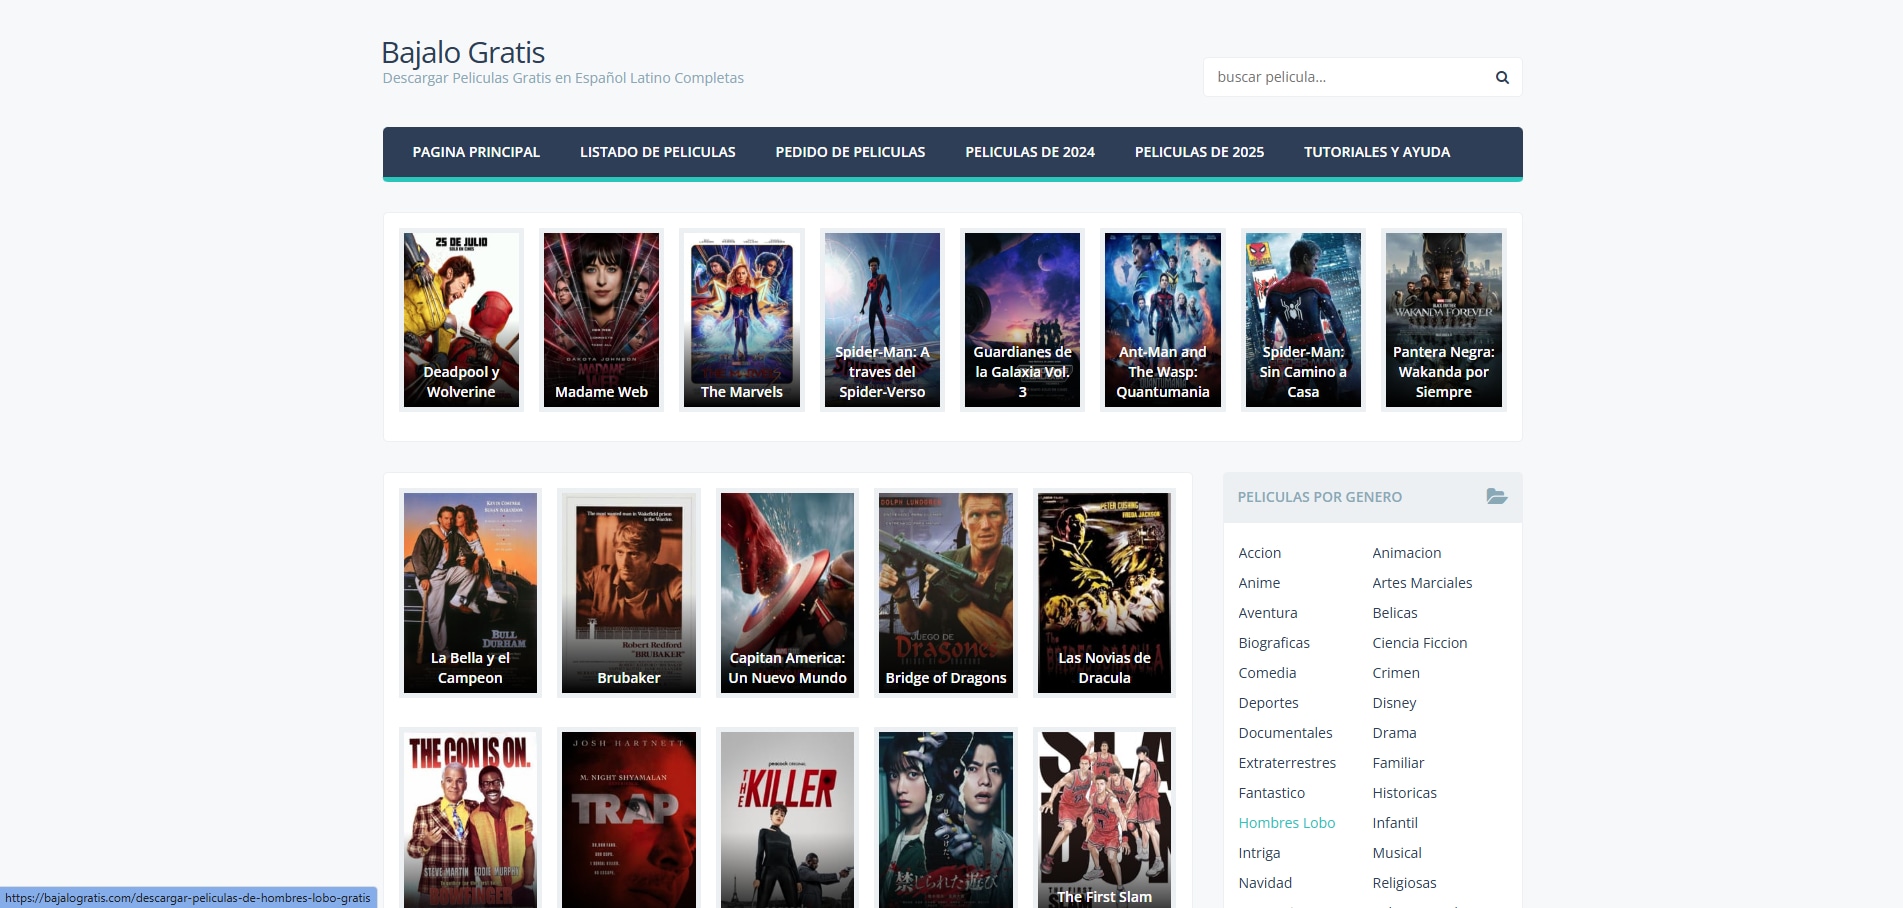Screen dimensions: 1903x908
Task: Open Guardianes de la Galaxia Vol. 3 poster
Action: point(1022,320)
